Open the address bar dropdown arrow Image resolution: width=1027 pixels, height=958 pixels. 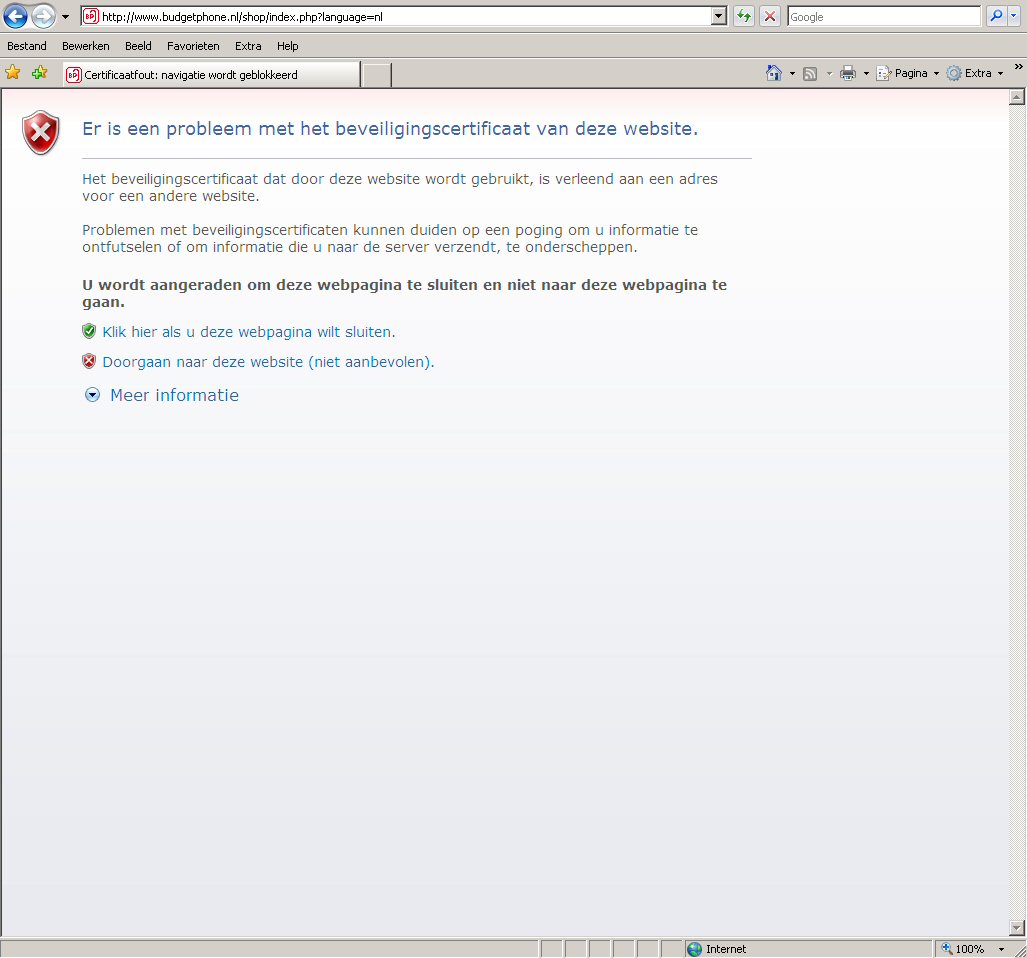point(718,17)
